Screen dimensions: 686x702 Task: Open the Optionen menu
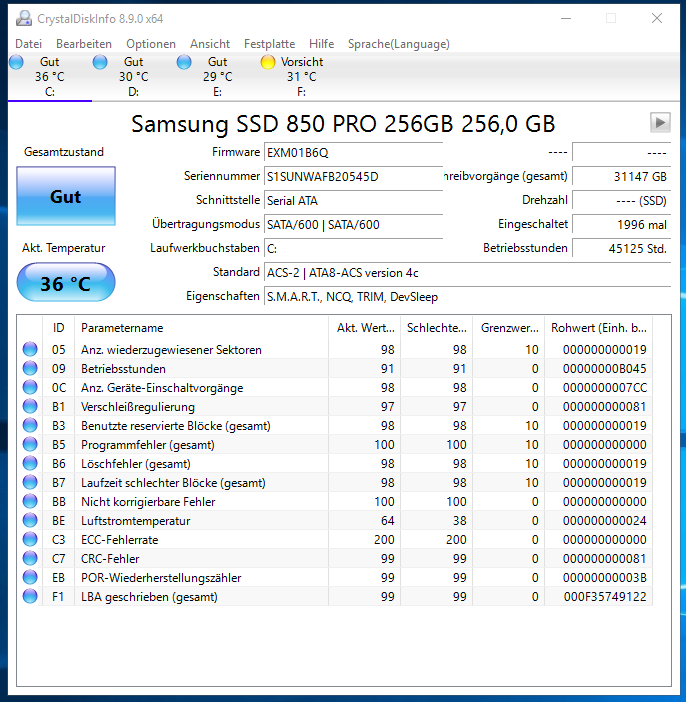[x=151, y=44]
